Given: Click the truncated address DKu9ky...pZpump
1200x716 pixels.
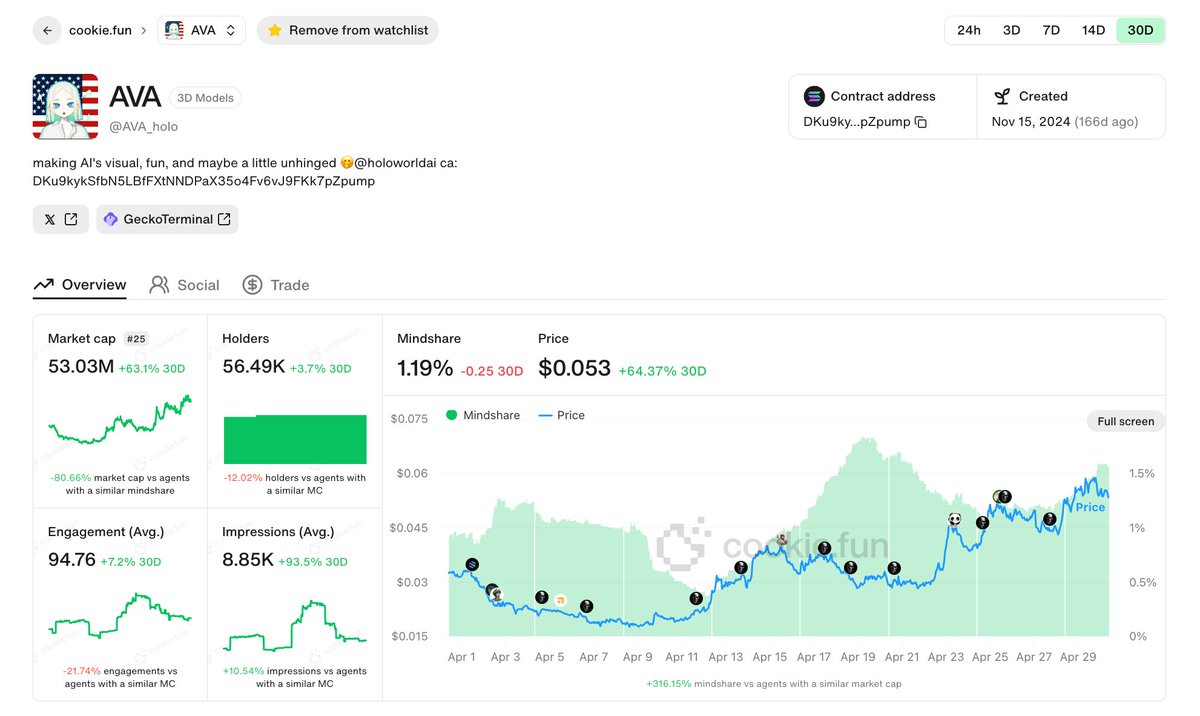Looking at the screenshot, I should tap(857, 122).
